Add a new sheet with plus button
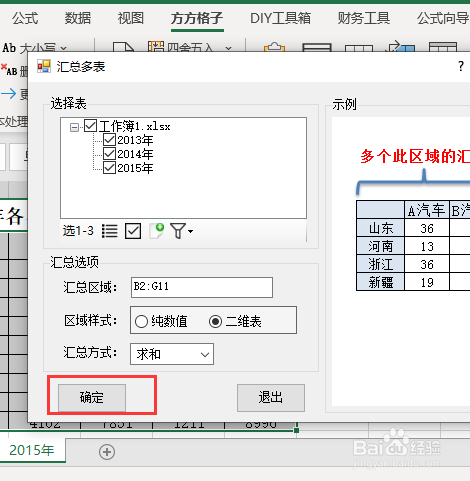Screen dimensions: 470x481 click(x=107, y=452)
